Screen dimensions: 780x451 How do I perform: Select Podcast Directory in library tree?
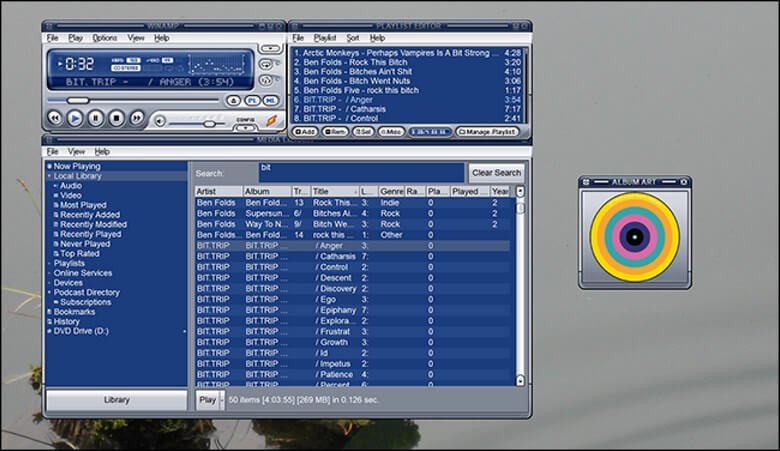click(x=87, y=292)
